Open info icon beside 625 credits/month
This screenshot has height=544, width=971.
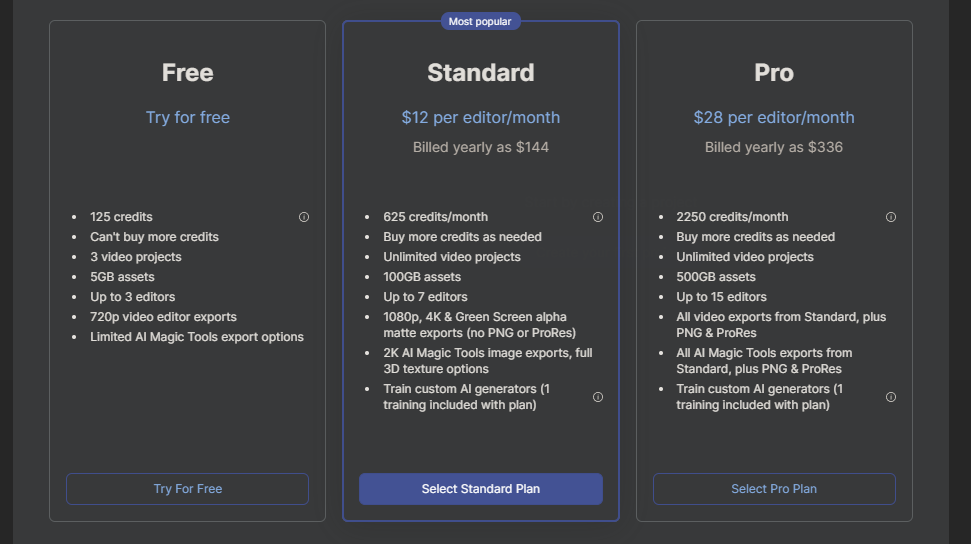tap(598, 217)
